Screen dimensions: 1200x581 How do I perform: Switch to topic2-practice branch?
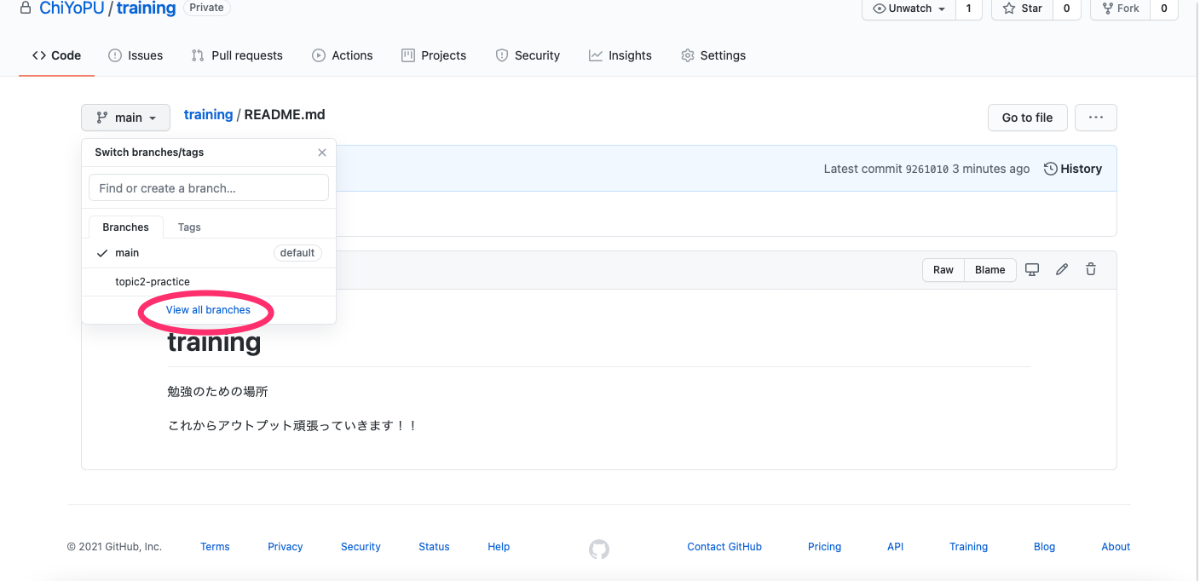point(209,282)
